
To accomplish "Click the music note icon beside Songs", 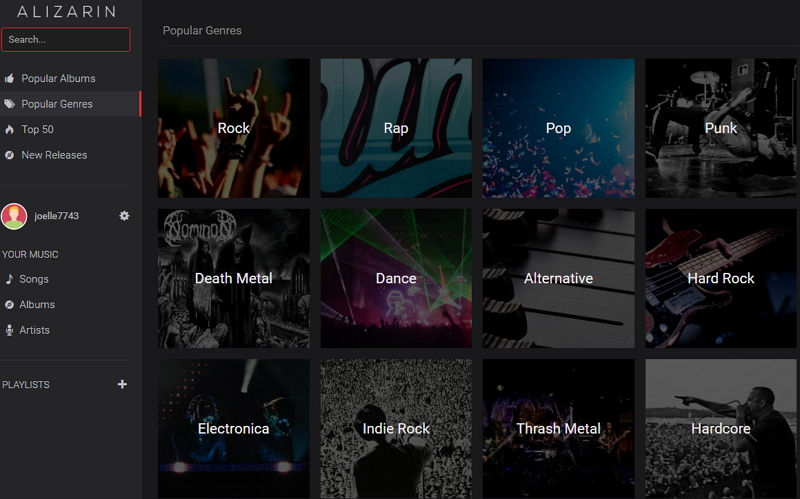I will pyautogui.click(x=9, y=280).
